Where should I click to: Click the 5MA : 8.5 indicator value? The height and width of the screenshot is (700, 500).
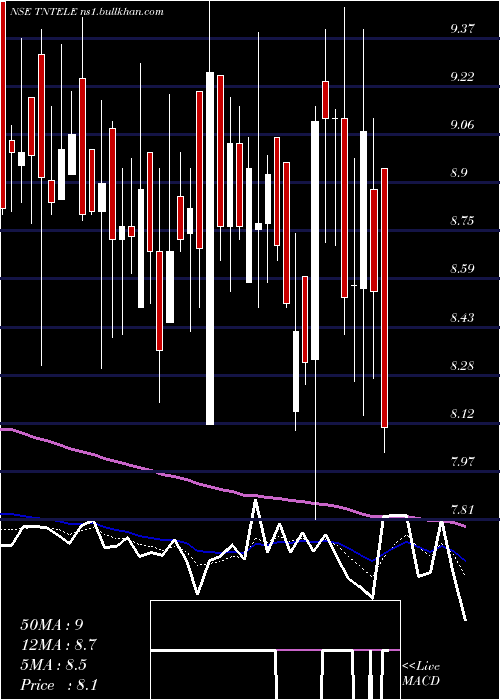coord(54,665)
